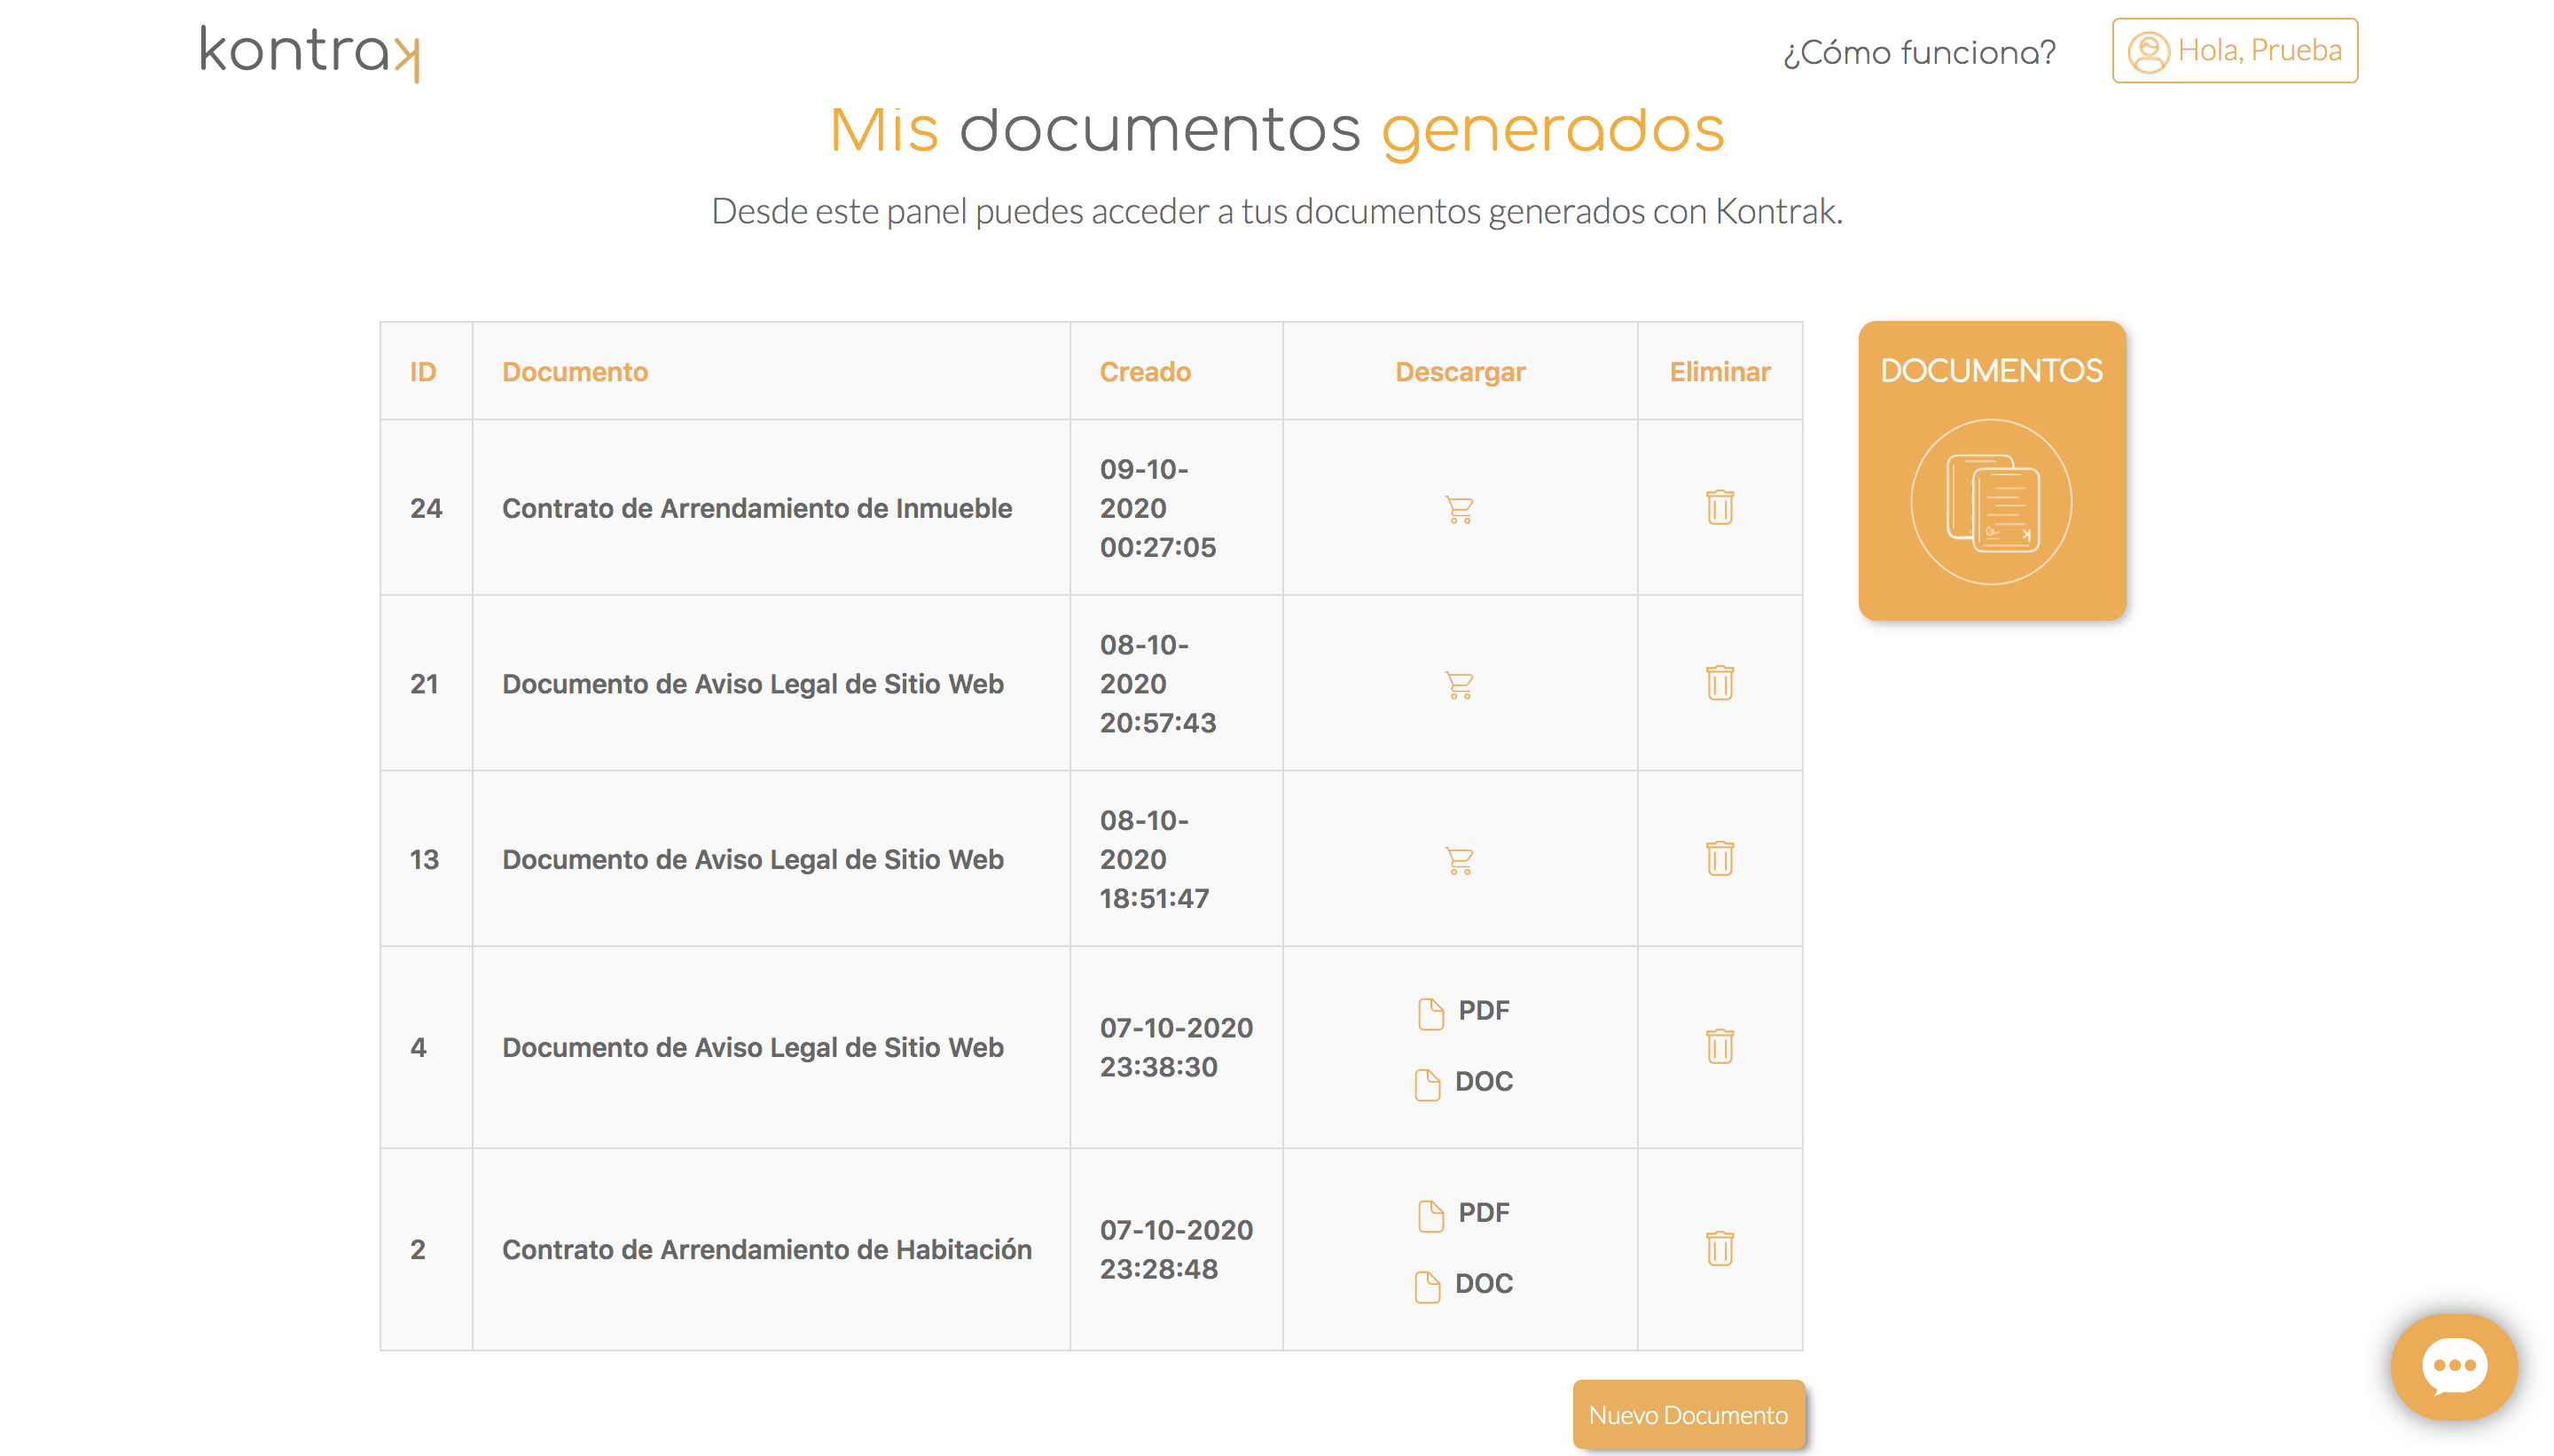Delete document 4 with the trash icon
Screen dimensions: 2554x1456
click(x=1719, y=1046)
